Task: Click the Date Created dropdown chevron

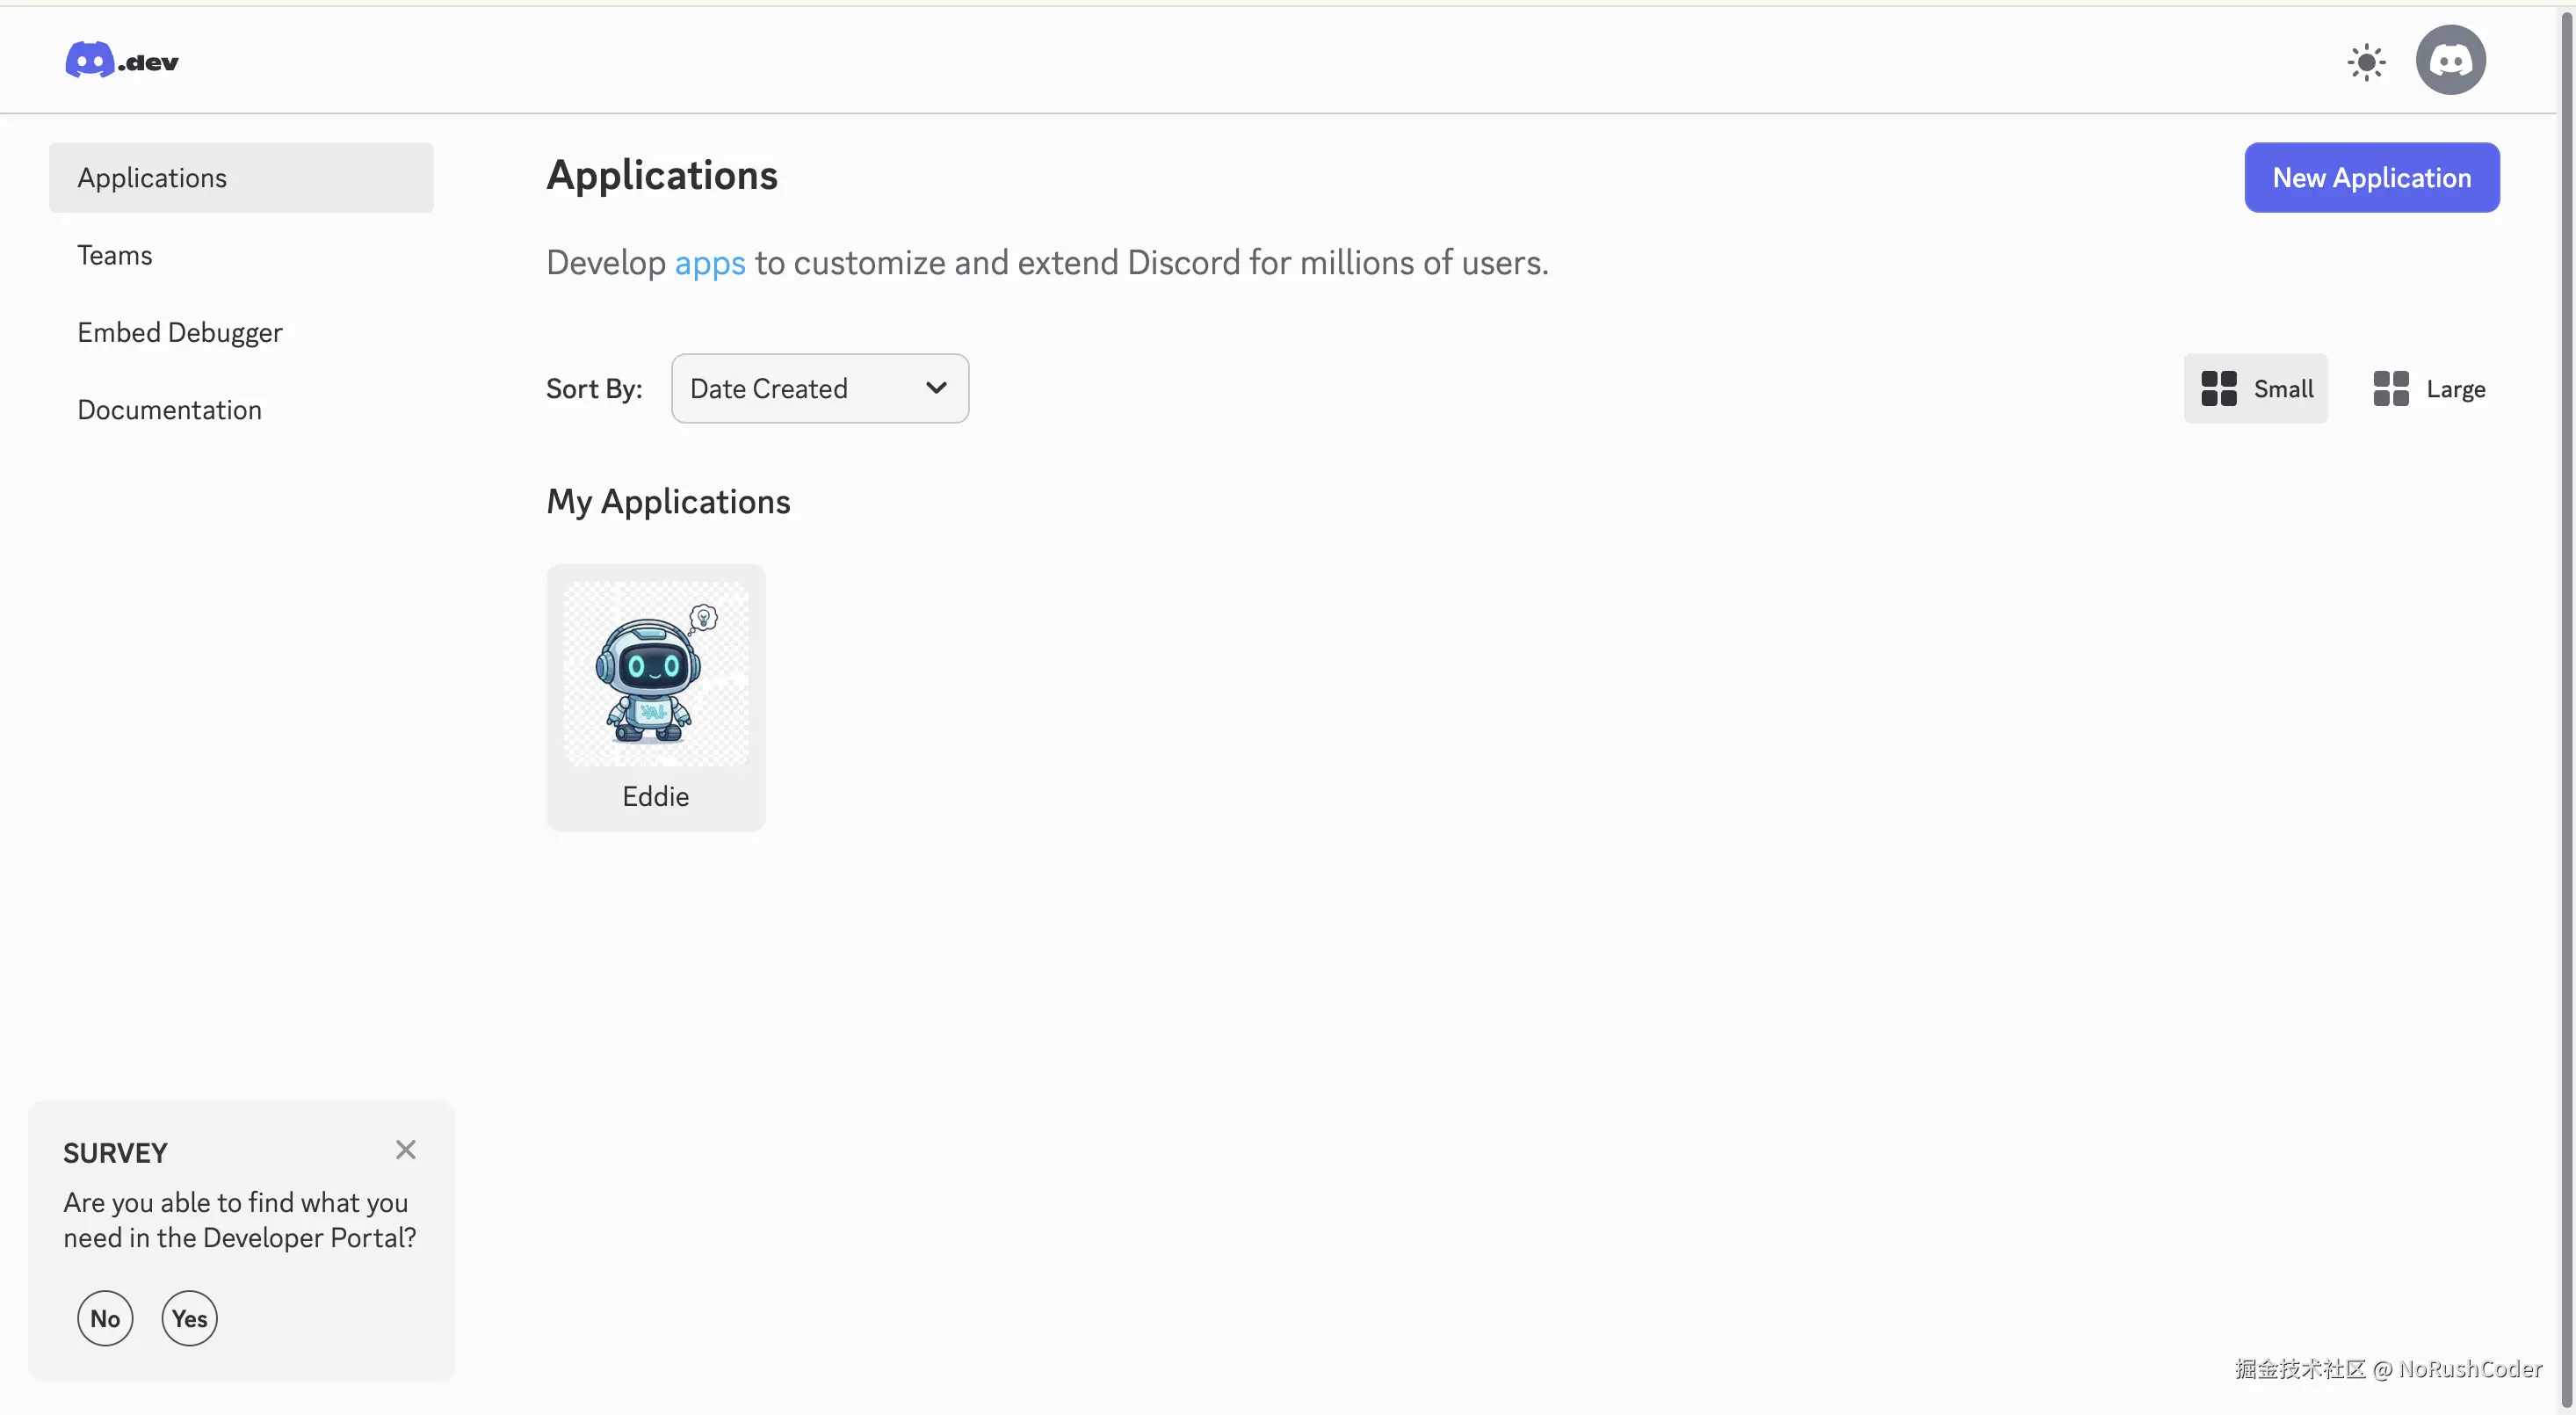Action: pyautogui.click(x=936, y=388)
